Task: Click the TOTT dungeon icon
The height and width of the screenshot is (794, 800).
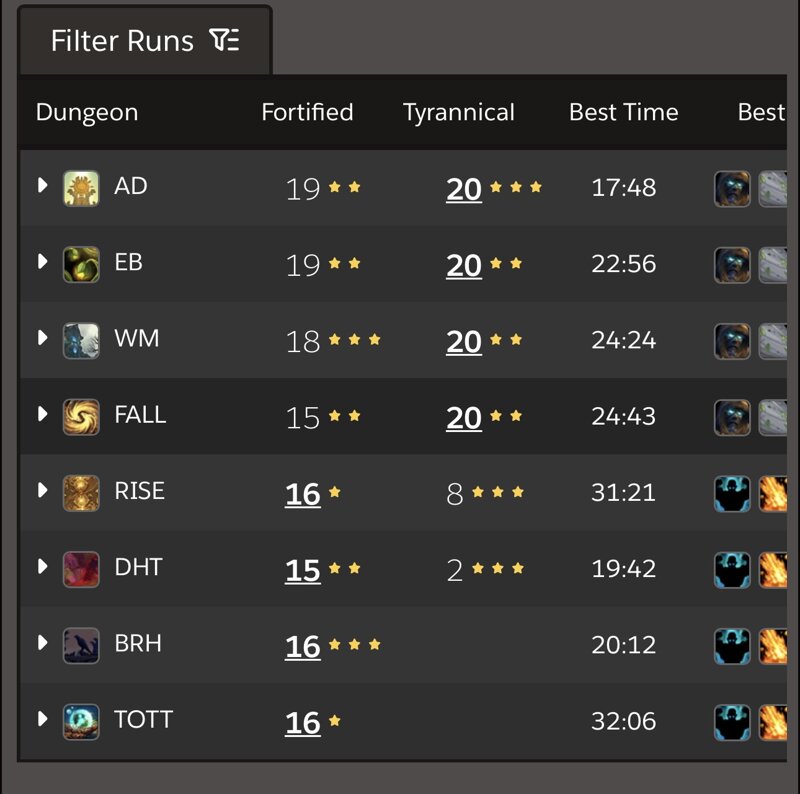Action: click(x=81, y=722)
